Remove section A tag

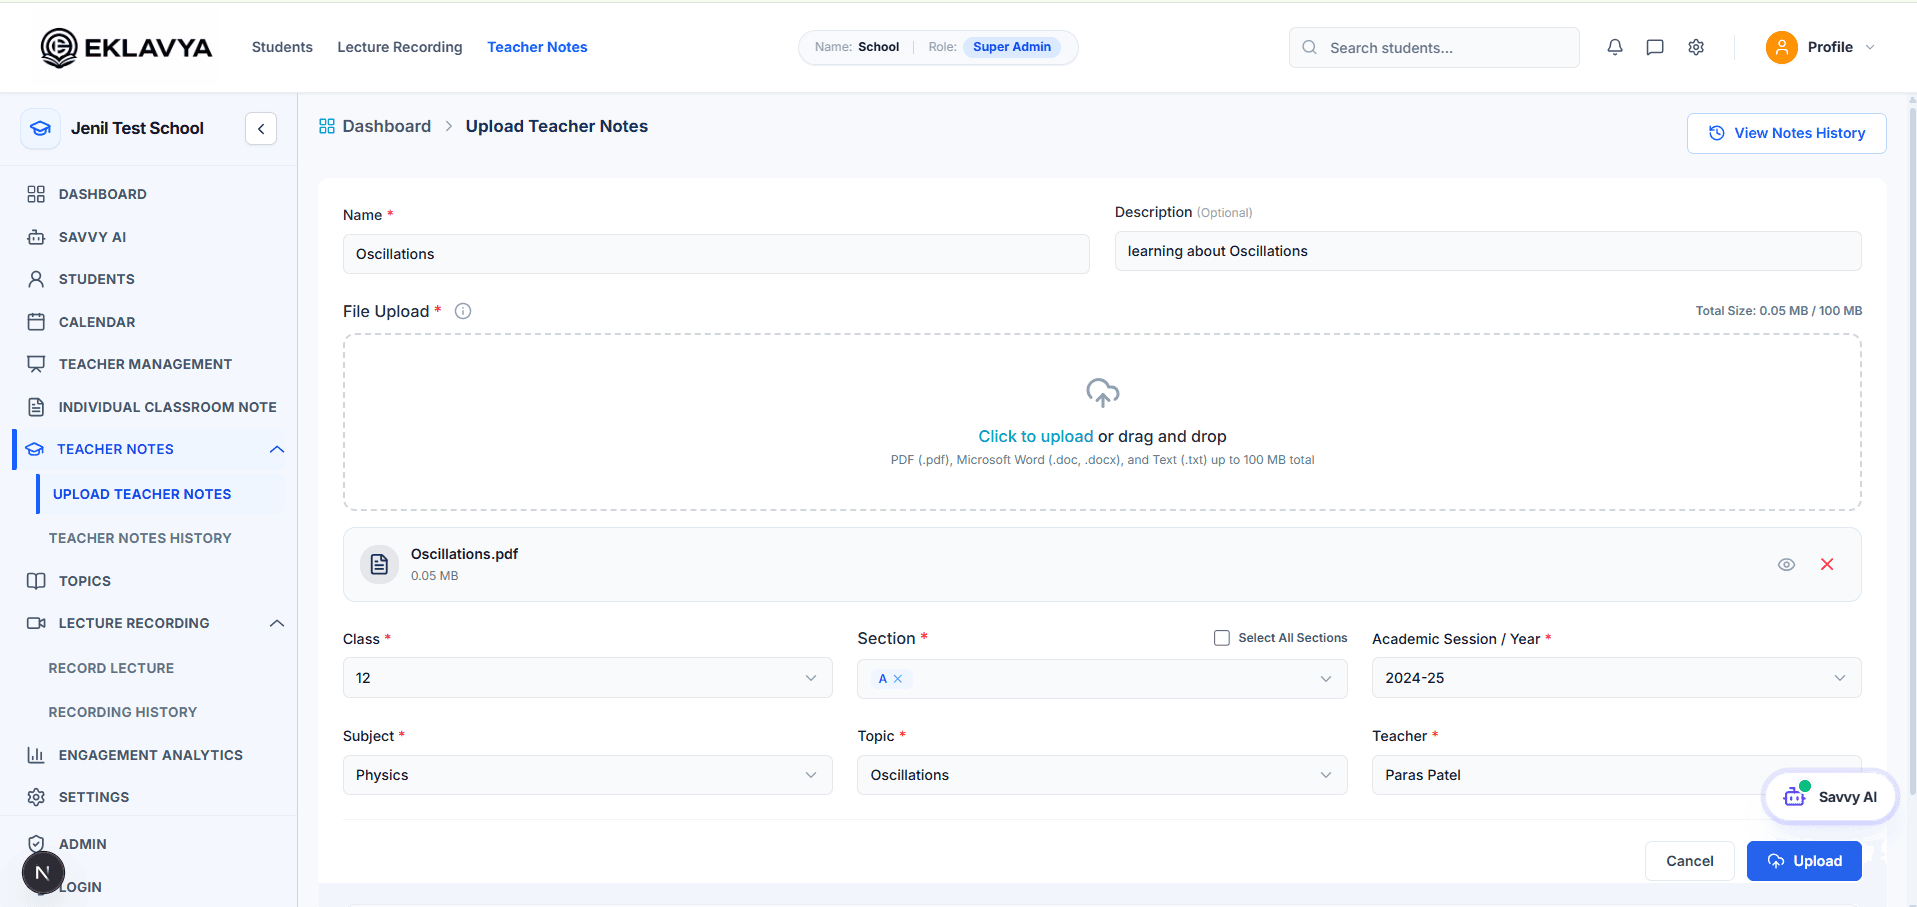pos(898,679)
